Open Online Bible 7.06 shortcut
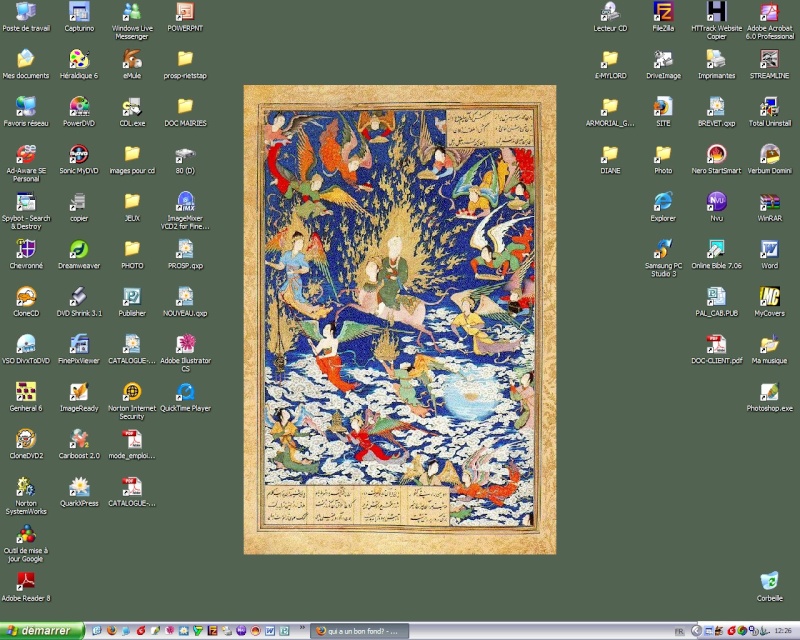800x640 pixels. point(716,254)
